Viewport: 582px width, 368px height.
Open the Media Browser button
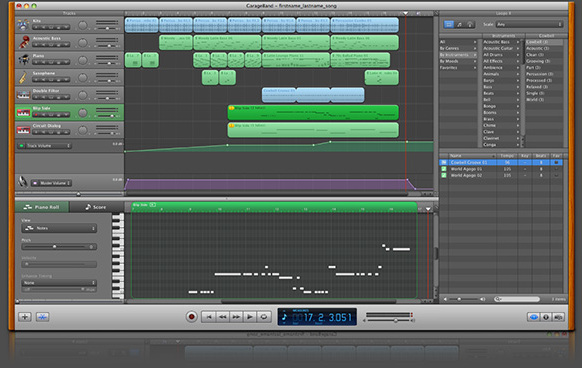pyautogui.click(x=558, y=317)
